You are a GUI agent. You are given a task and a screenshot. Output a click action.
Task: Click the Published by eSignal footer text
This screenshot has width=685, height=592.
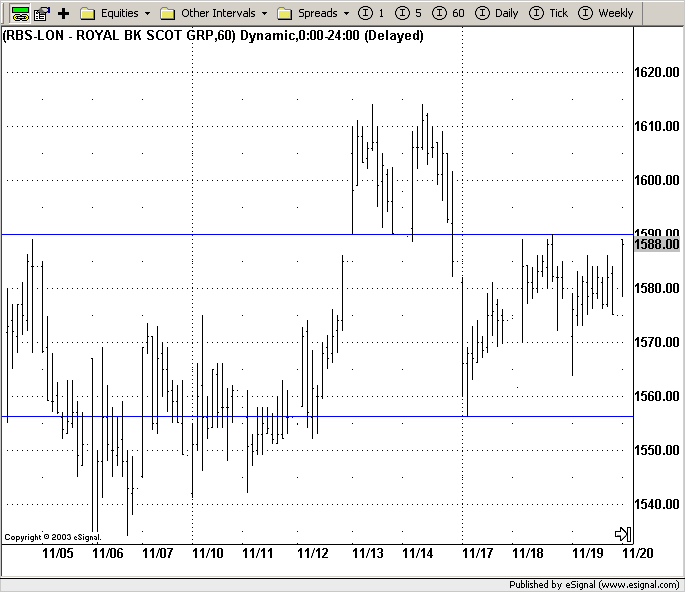click(594, 585)
